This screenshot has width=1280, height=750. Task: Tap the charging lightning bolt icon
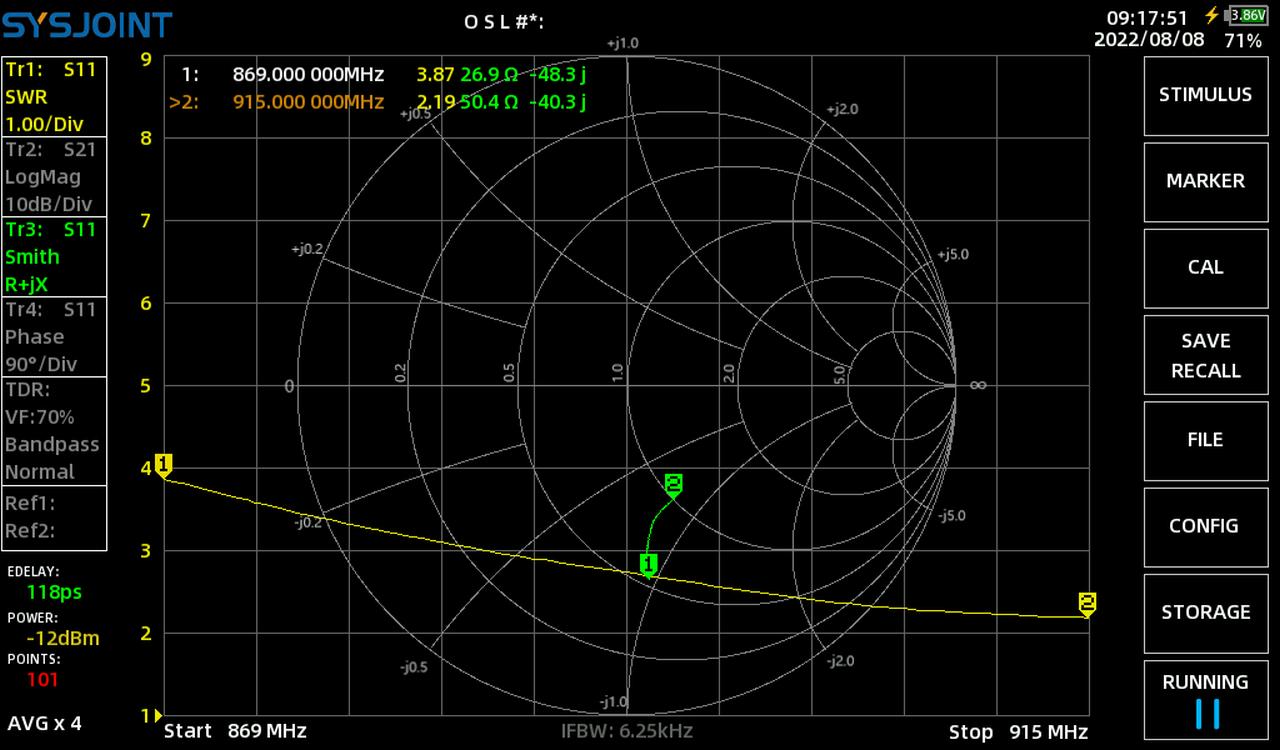point(1212,15)
